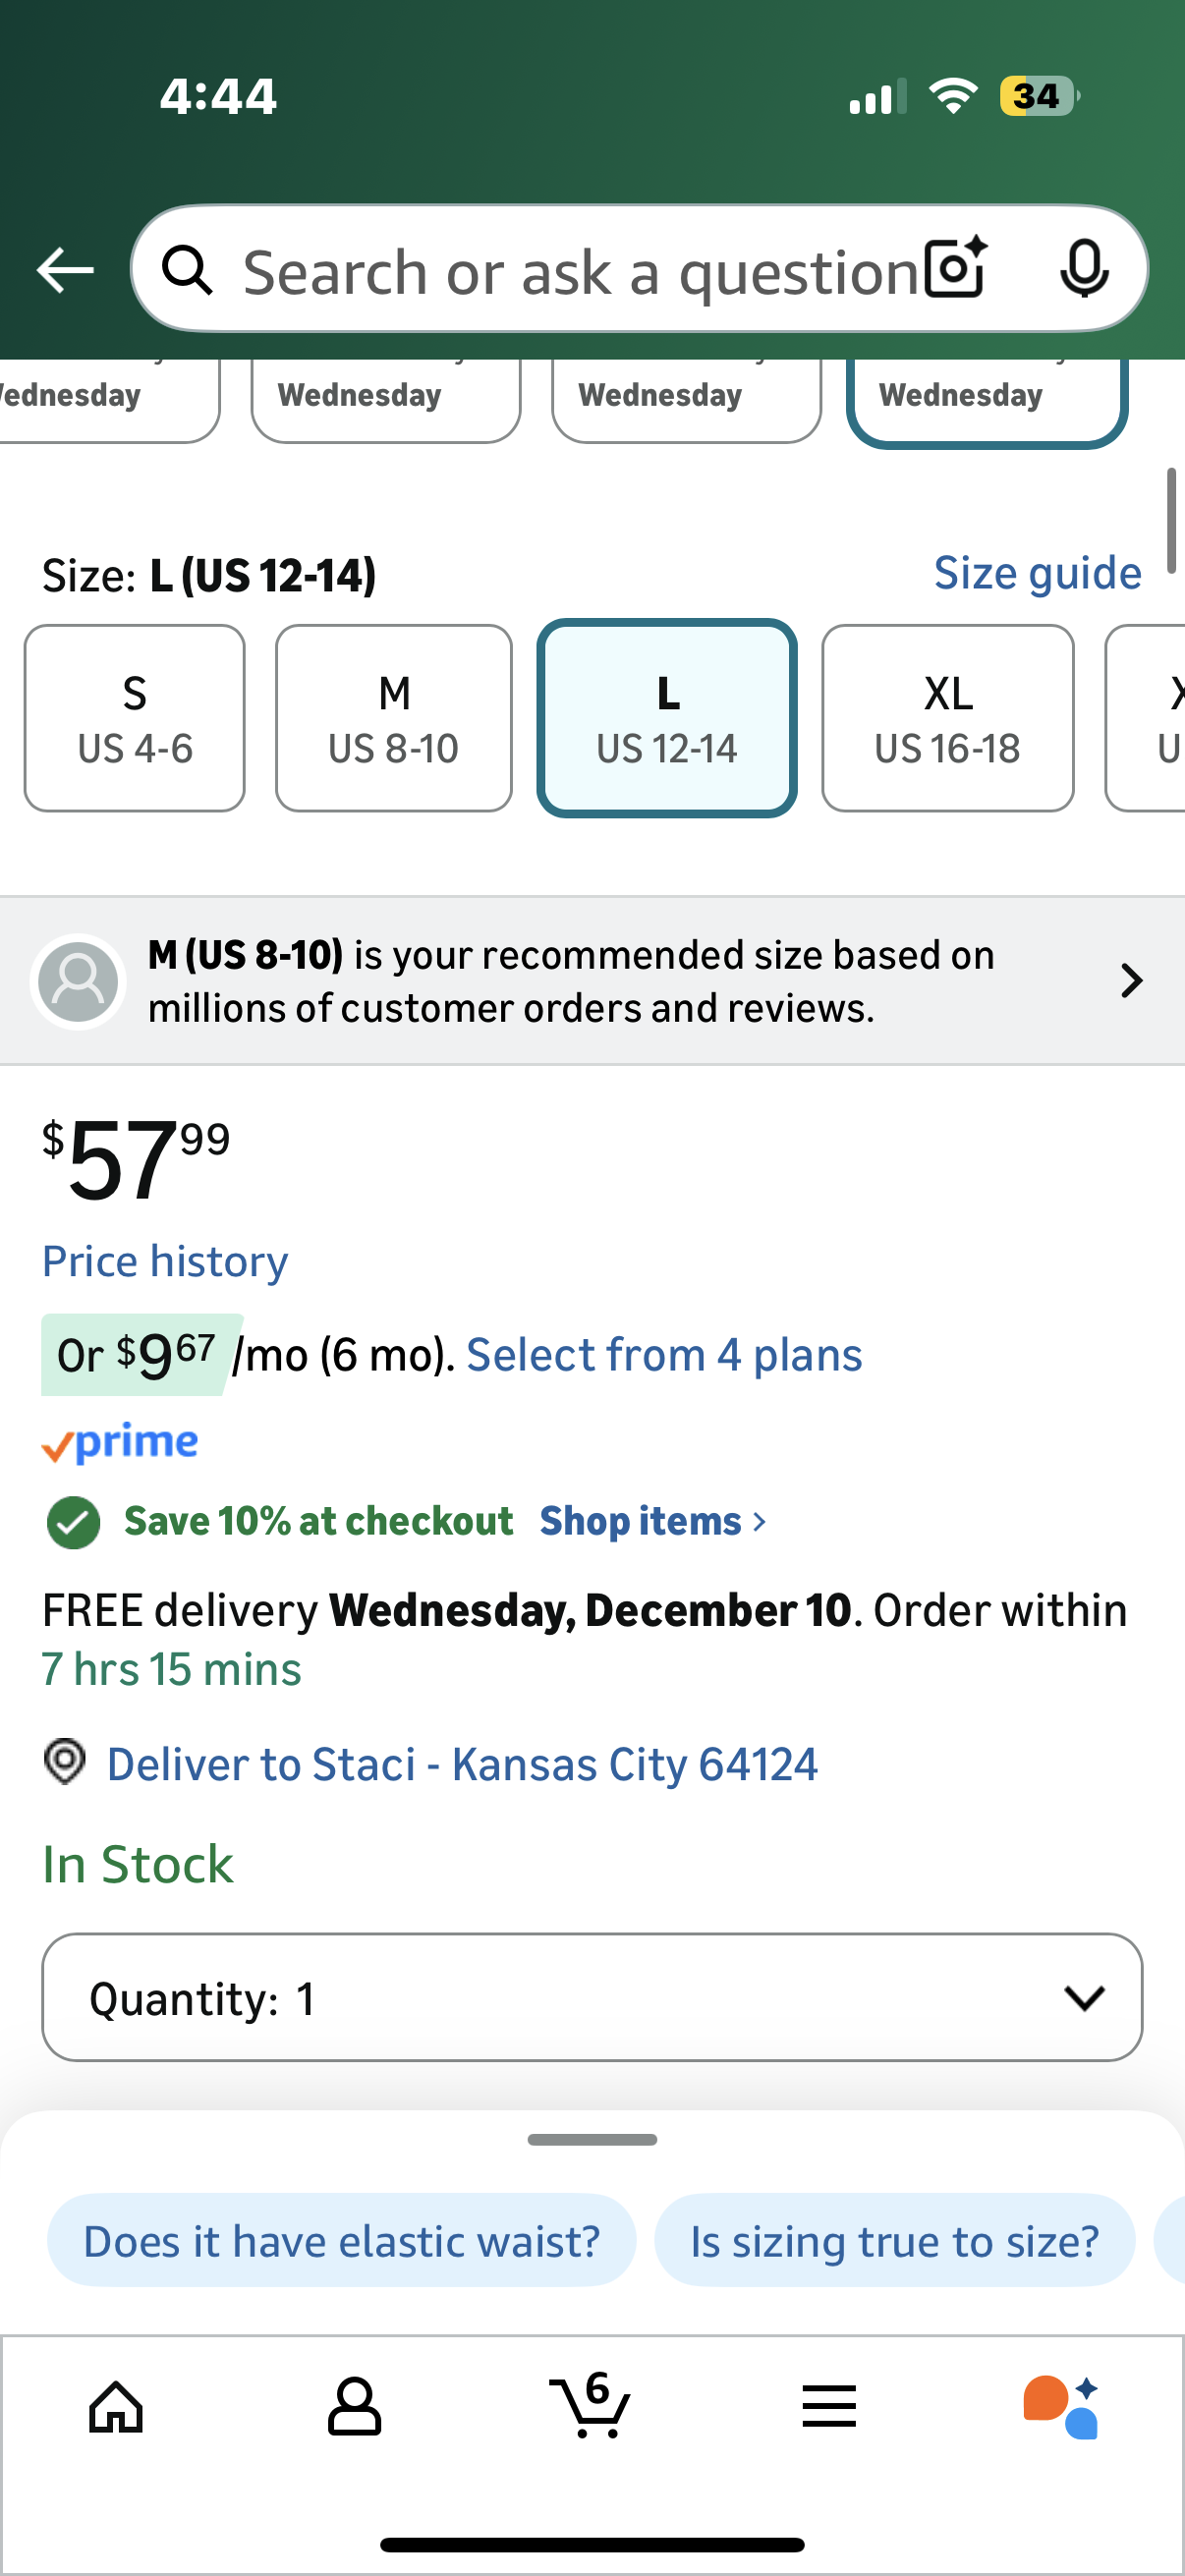Tap the Shop items chevron link
This screenshot has height=2576, width=1185.
tap(652, 1522)
